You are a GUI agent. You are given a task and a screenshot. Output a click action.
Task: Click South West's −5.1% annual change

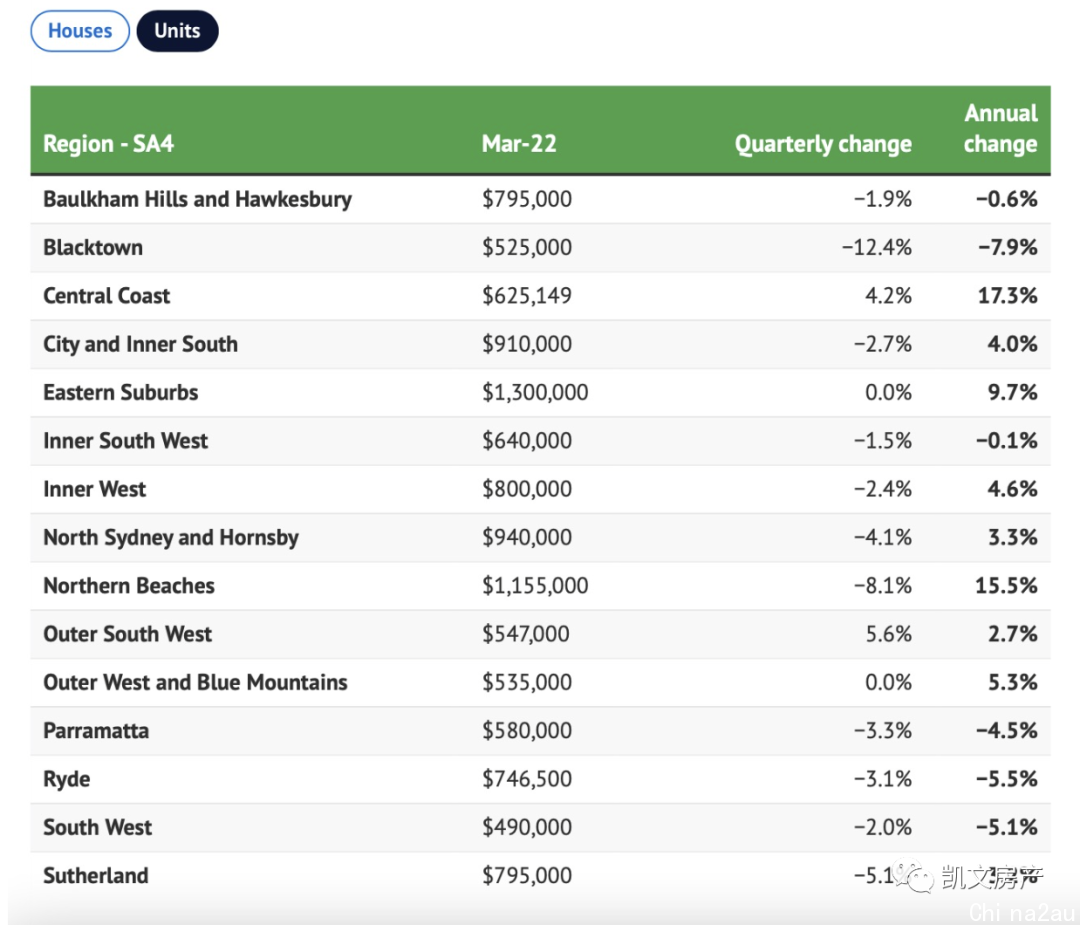pyautogui.click(x=1007, y=827)
